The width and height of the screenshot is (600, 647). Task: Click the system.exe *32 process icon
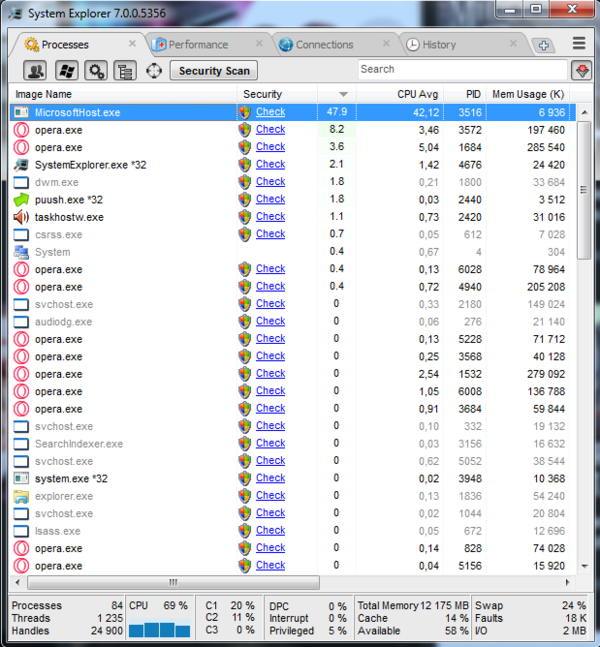tap(21, 479)
